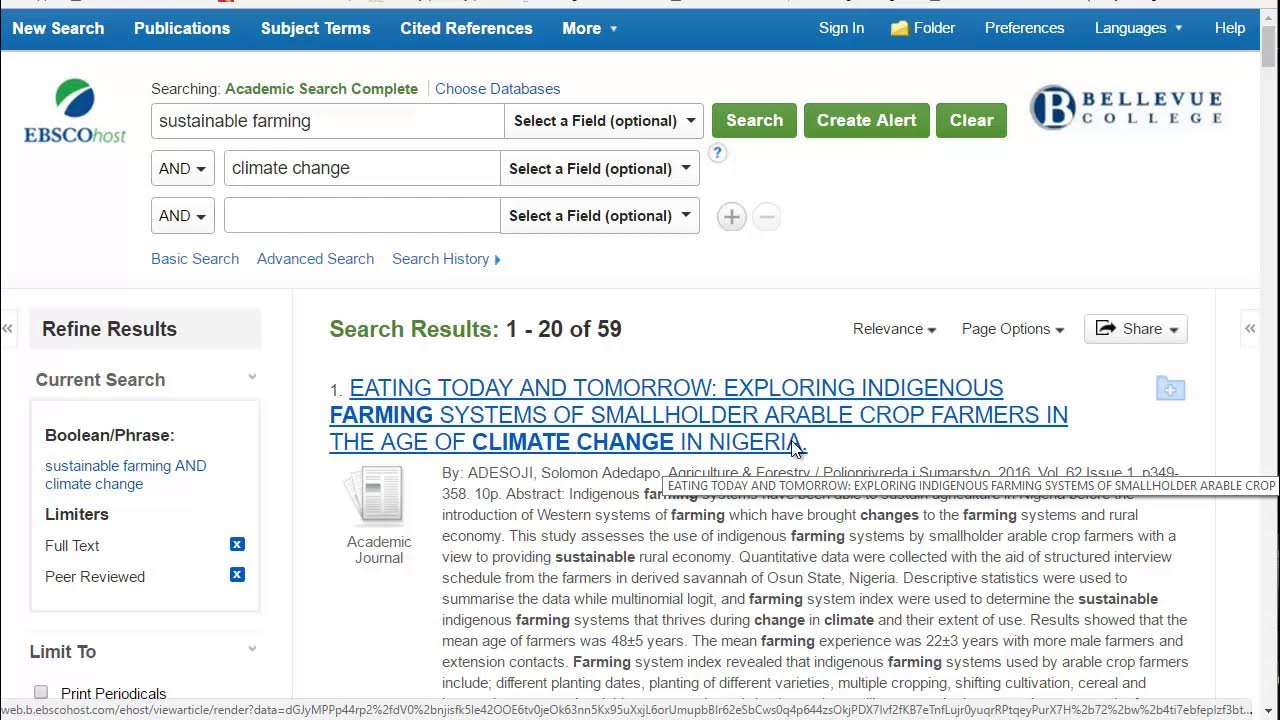Remove search row with minus icon
The width and height of the screenshot is (1280, 720).
tap(766, 217)
